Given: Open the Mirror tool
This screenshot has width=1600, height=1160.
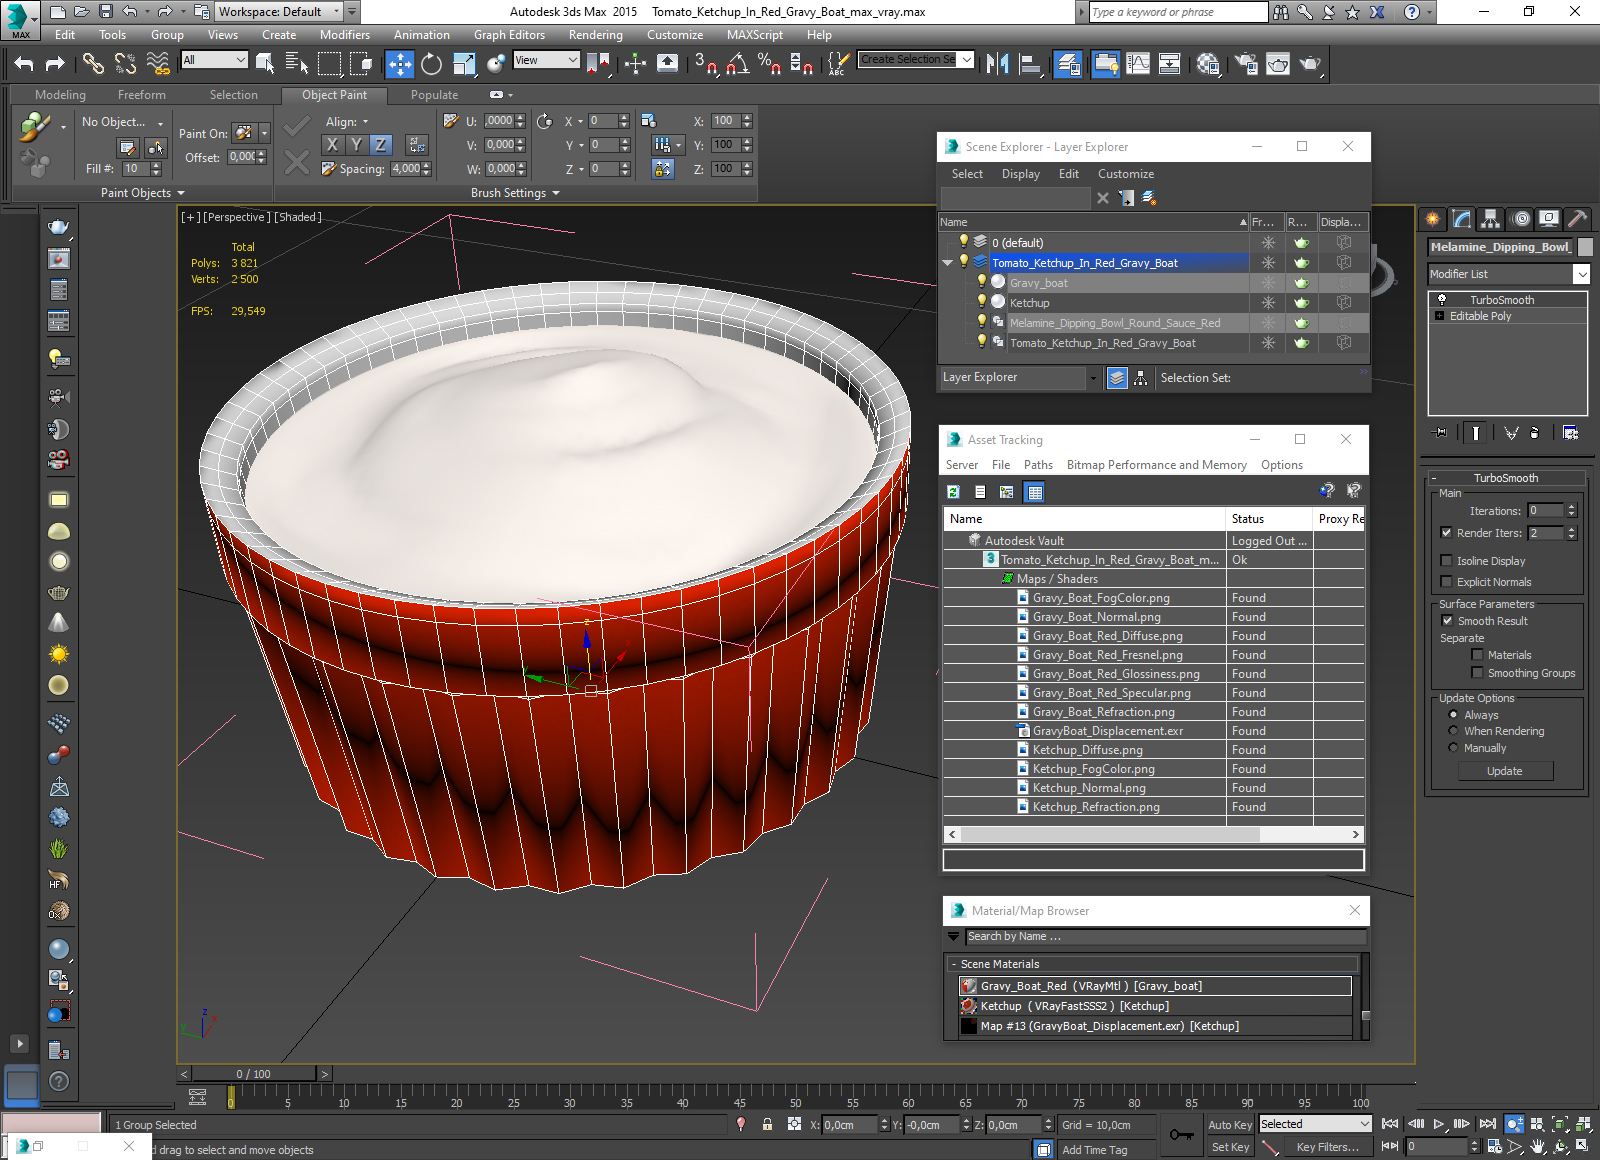Looking at the screenshot, I should click(997, 64).
